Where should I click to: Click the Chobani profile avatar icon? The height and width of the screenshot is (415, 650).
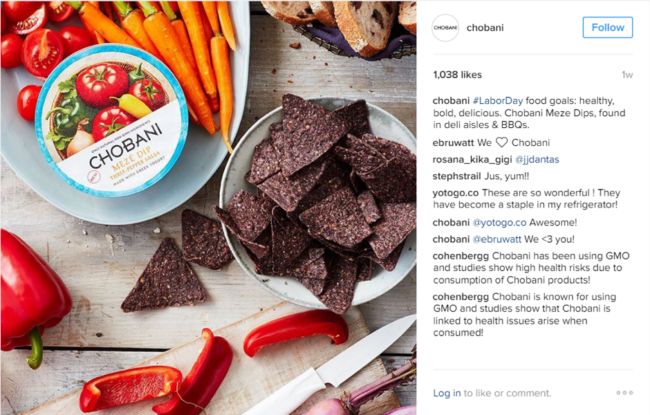445,28
